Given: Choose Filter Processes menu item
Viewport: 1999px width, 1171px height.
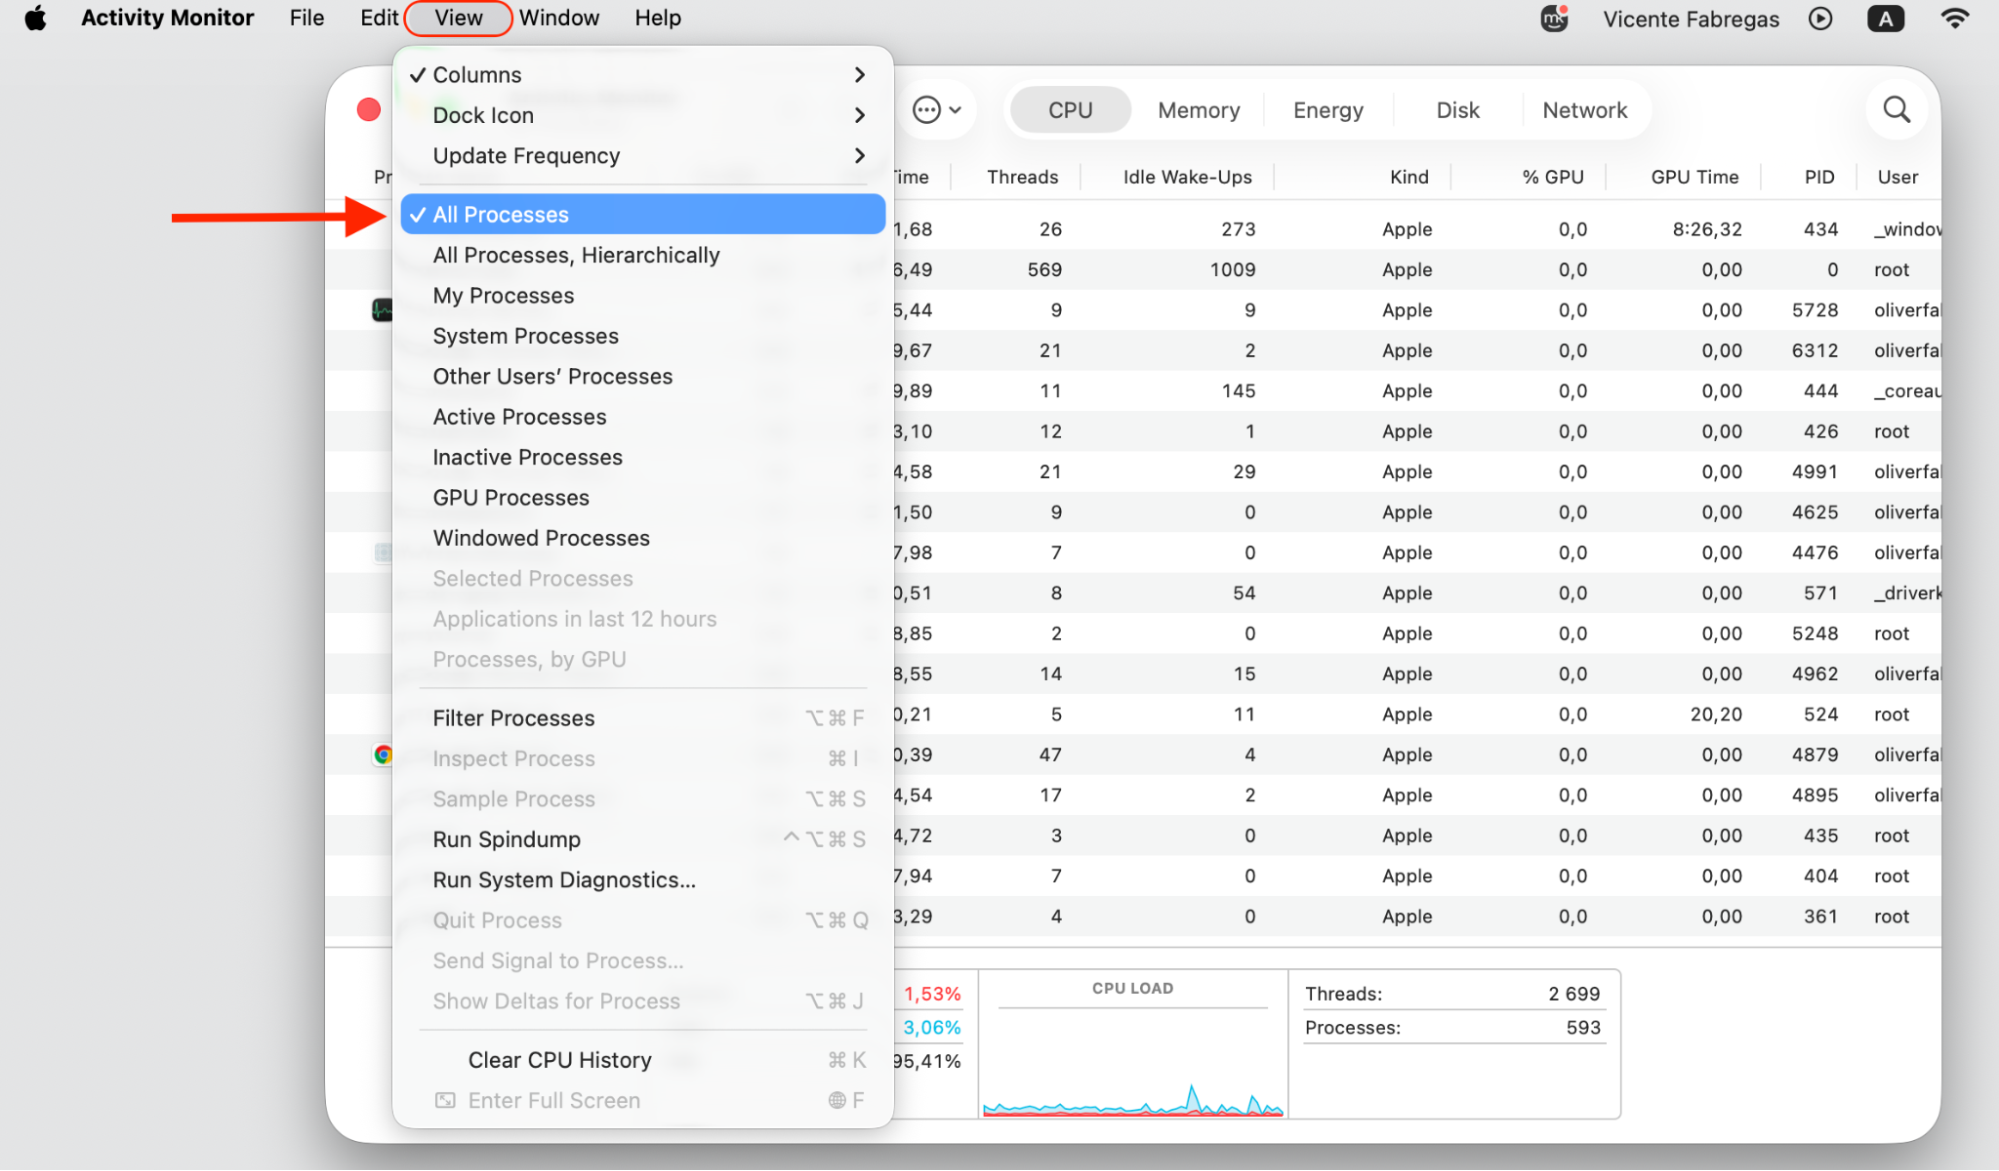Looking at the screenshot, I should pos(643,718).
